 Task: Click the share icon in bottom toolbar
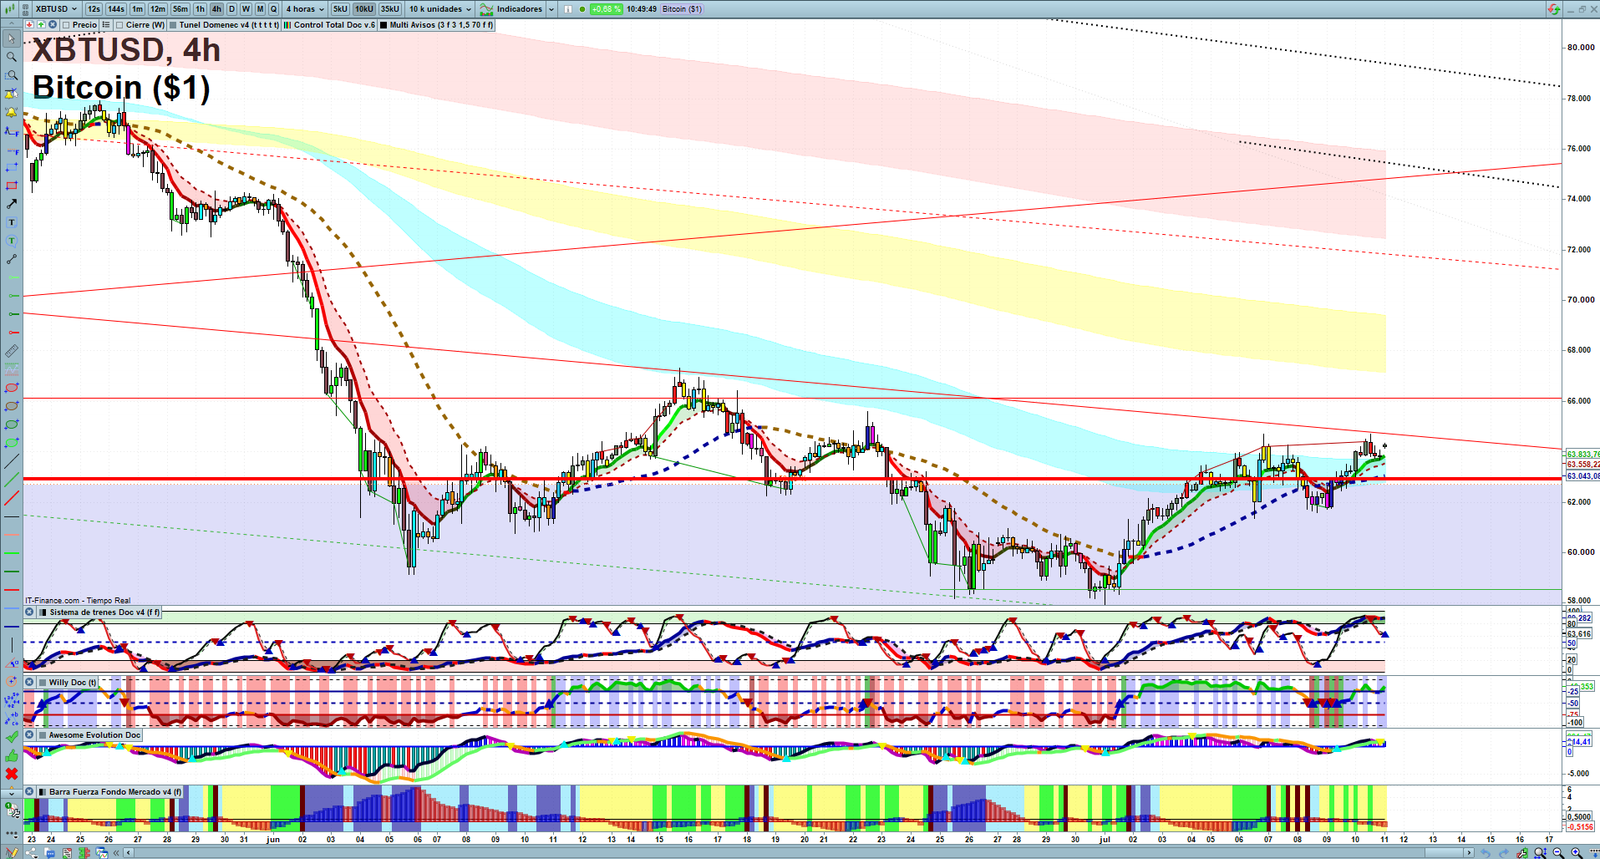[x=31, y=853]
